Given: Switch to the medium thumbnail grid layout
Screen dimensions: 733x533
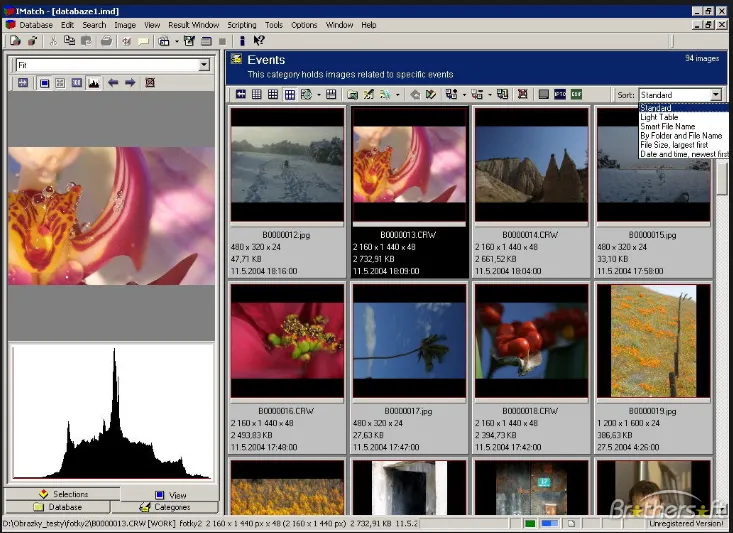Looking at the screenshot, I should coord(273,94).
